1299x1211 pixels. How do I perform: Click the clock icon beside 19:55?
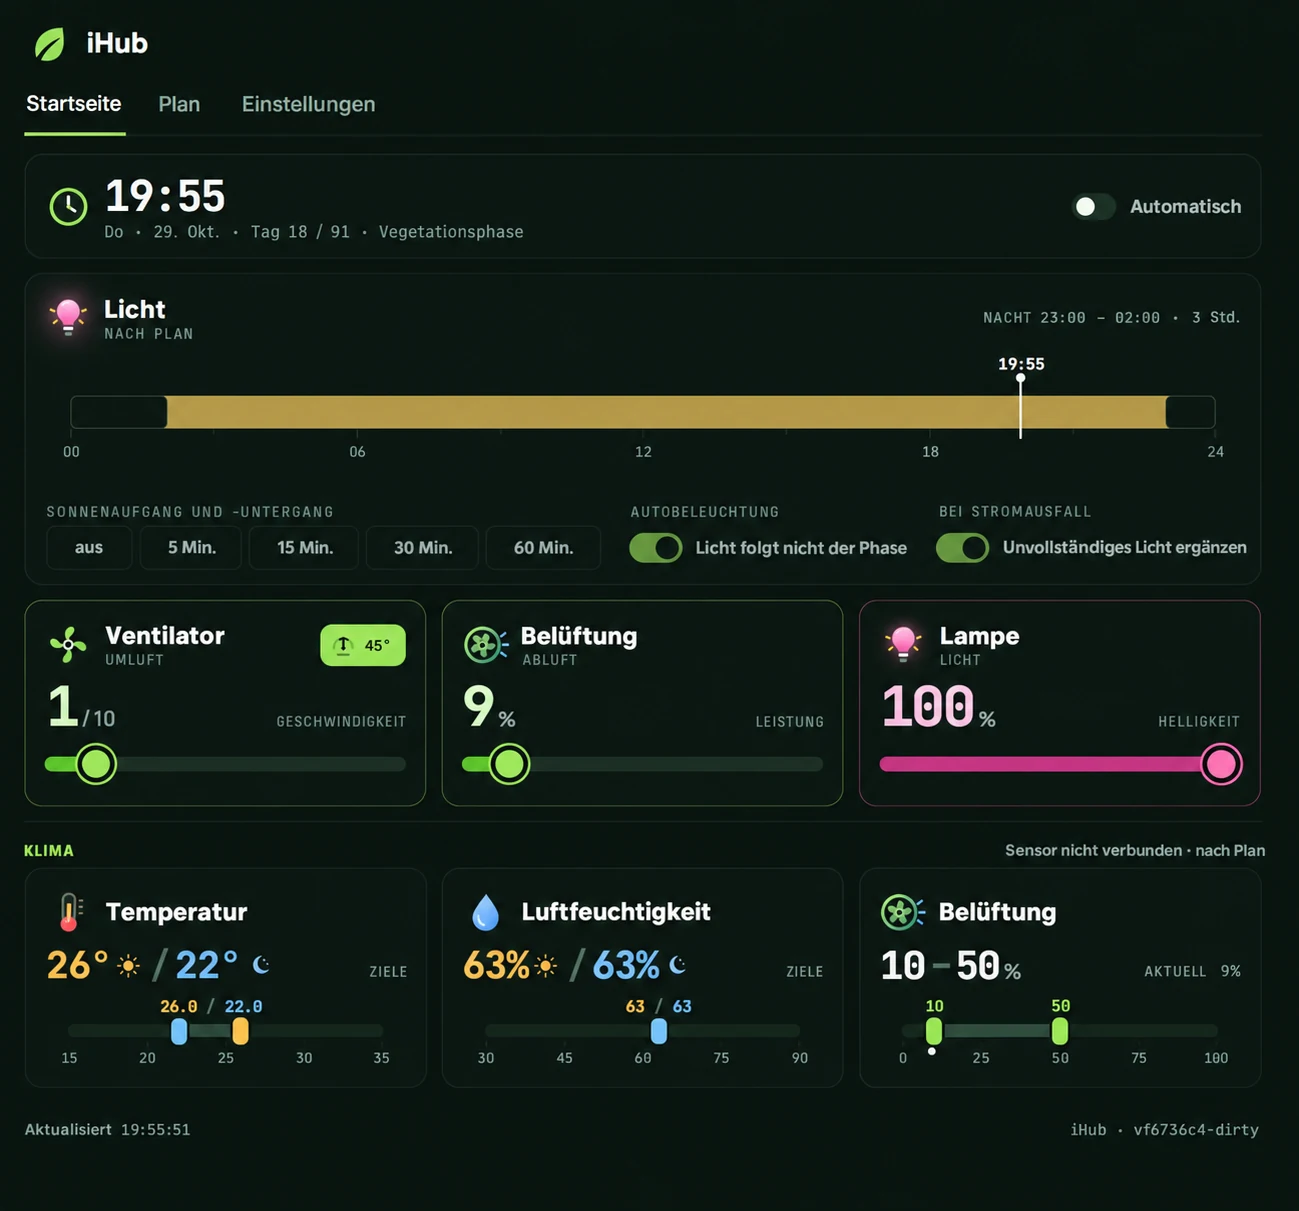pyautogui.click(x=68, y=207)
